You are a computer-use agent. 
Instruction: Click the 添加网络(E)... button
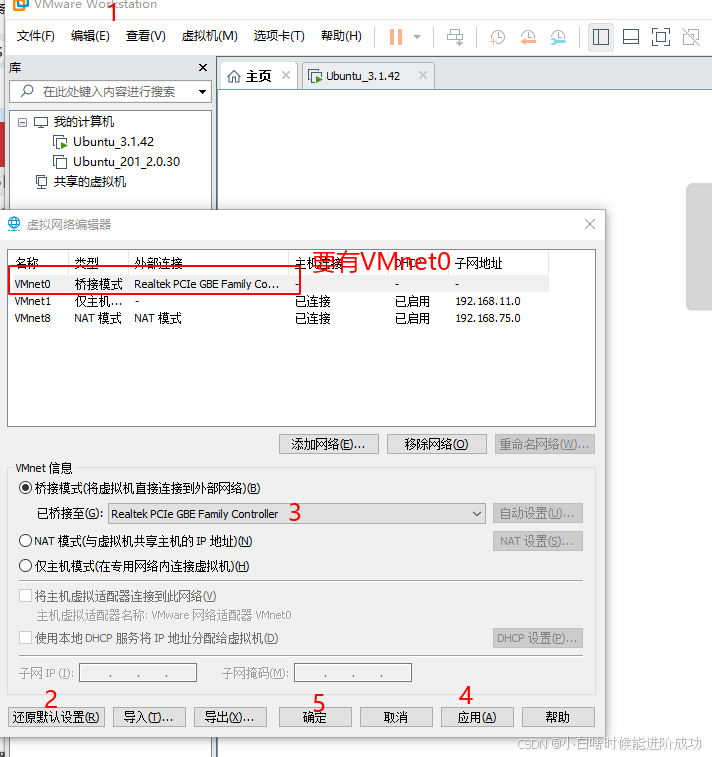[329, 444]
